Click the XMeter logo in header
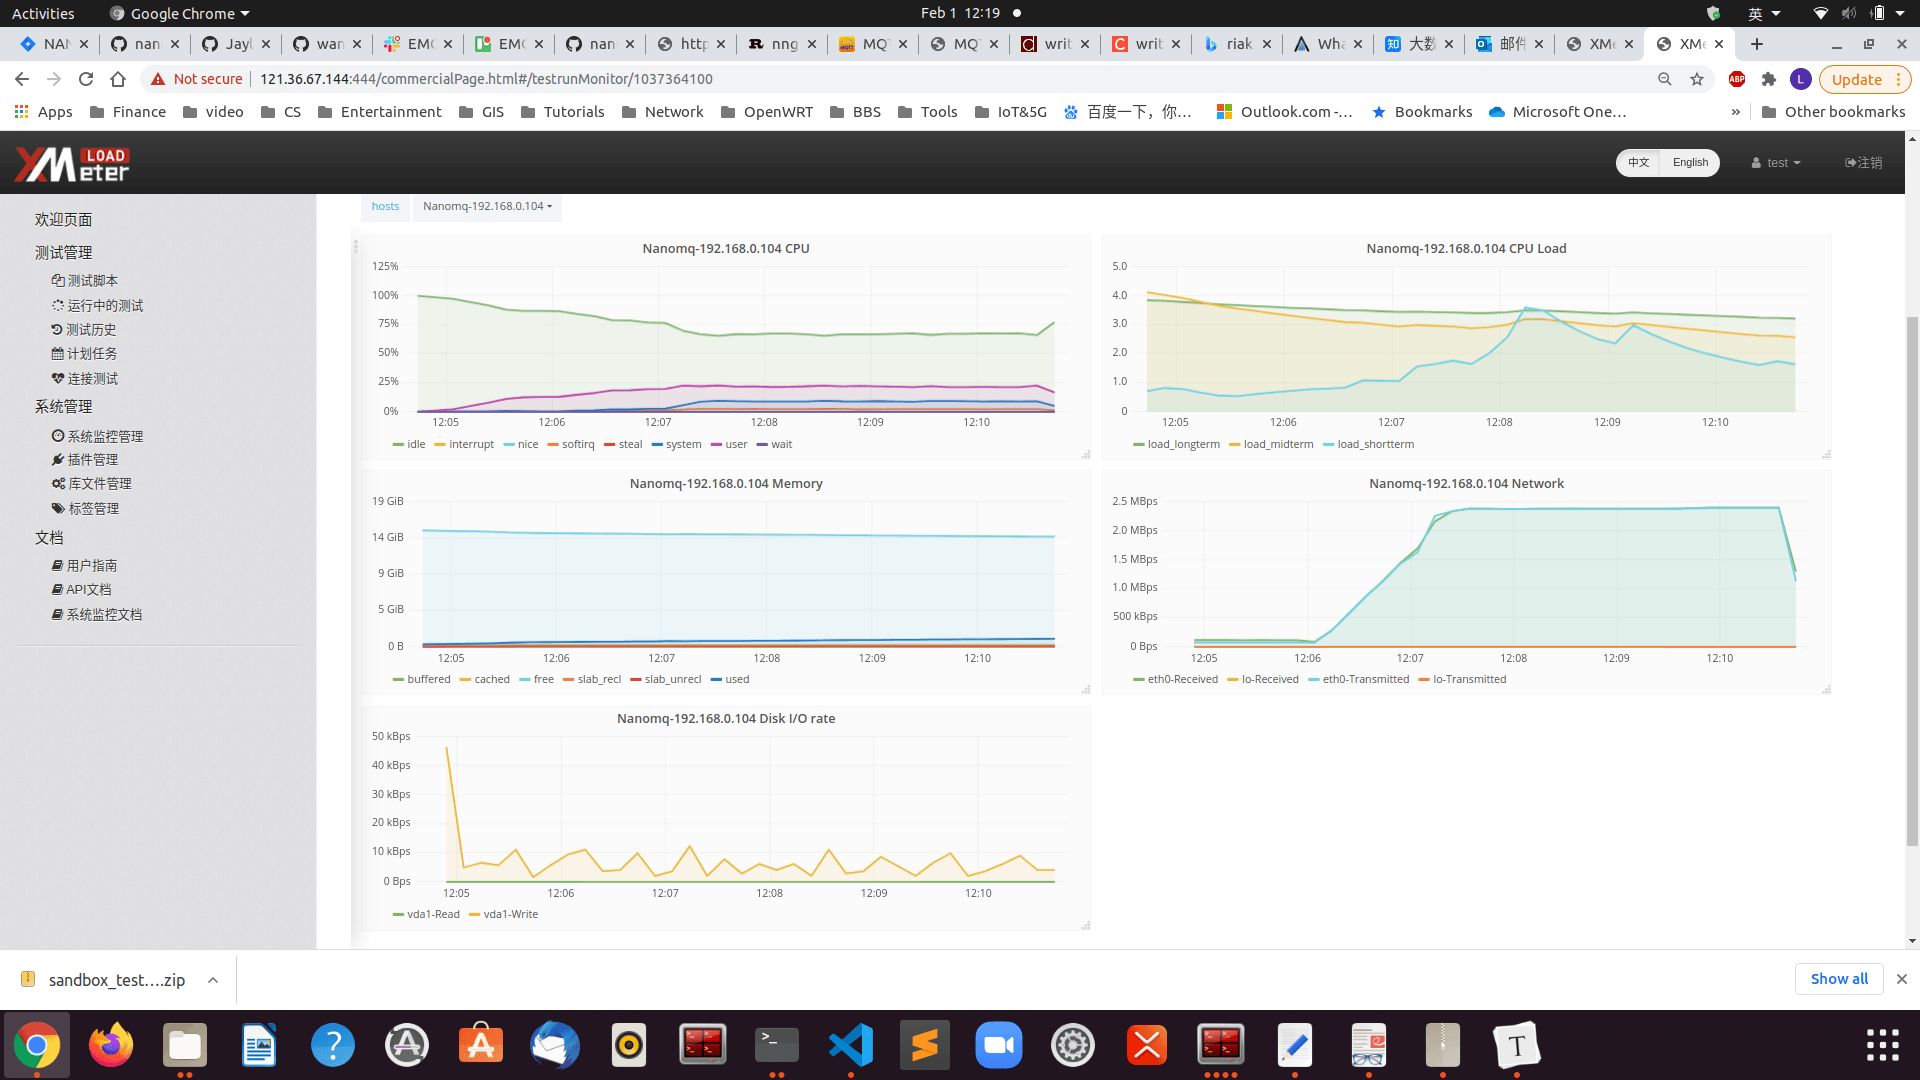This screenshot has width=1920, height=1080. pos(72,164)
